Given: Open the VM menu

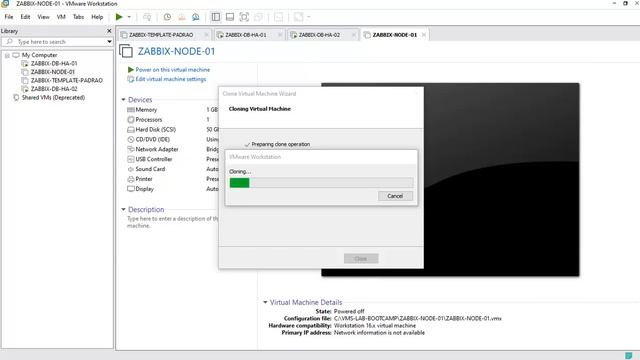Looking at the screenshot, I should pos(61,17).
